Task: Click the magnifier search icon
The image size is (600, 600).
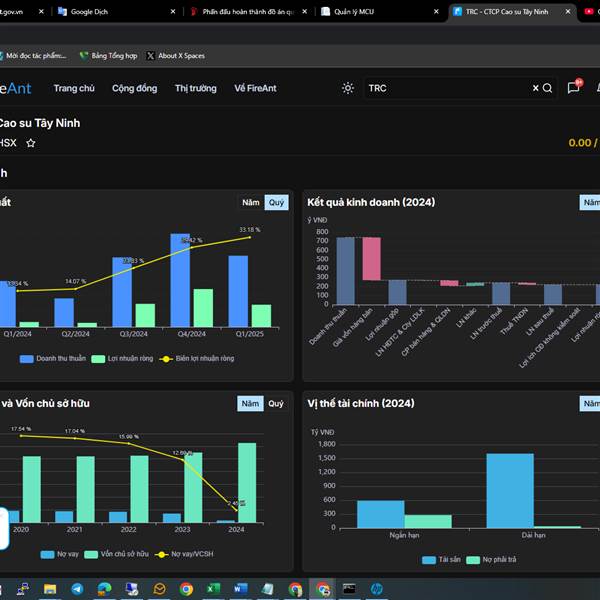Action: point(547,88)
